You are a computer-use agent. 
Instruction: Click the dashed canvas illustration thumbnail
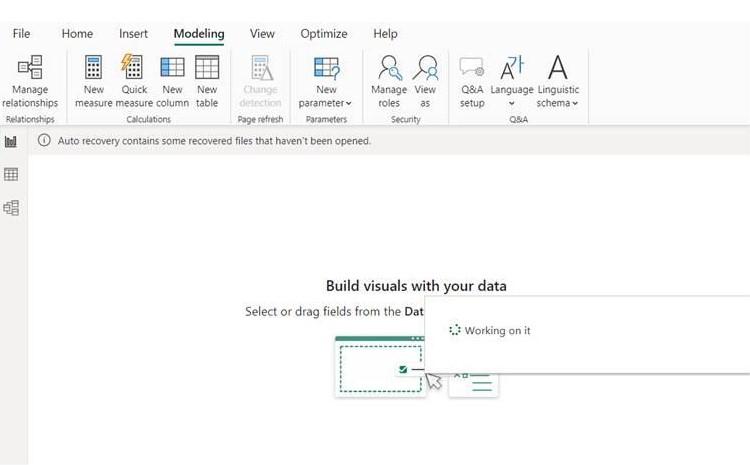pos(380,367)
